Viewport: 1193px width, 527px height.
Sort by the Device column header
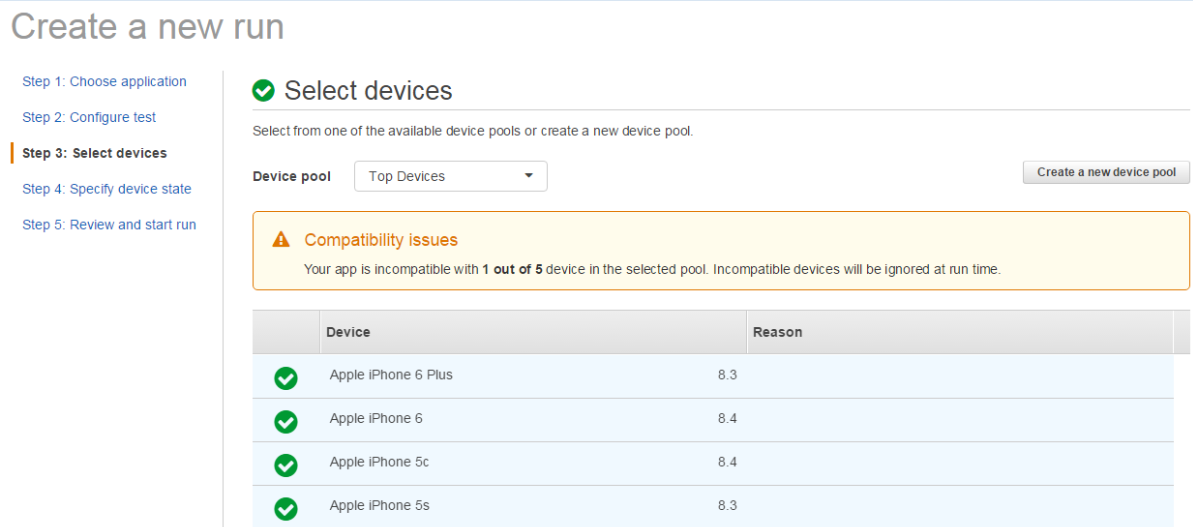point(533,332)
